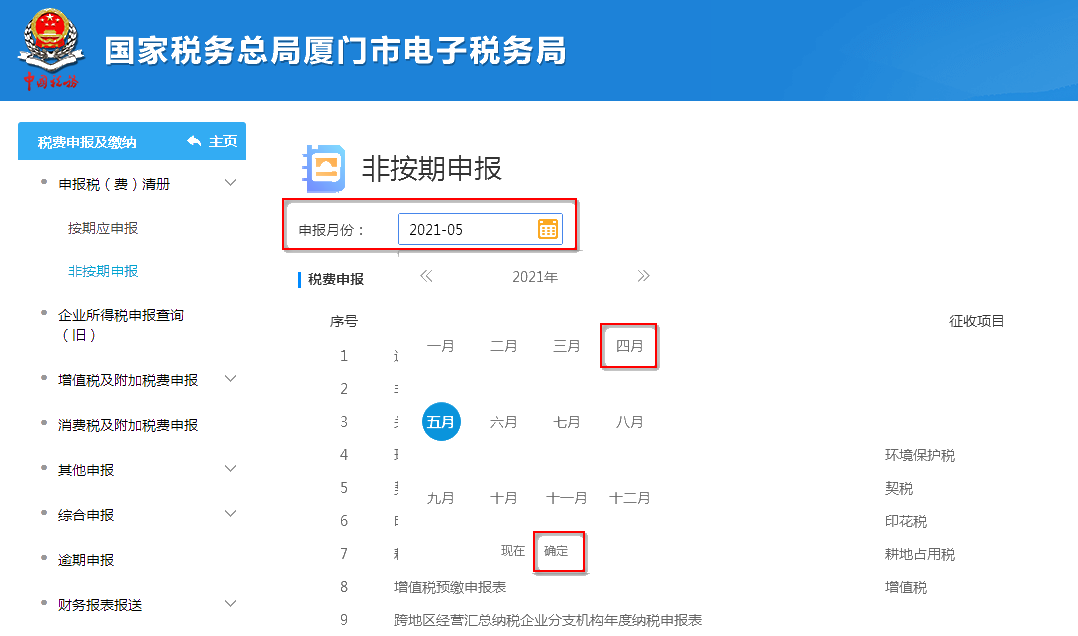Click the 契税 cell
The width and height of the screenshot is (1078, 636).
tap(899, 488)
